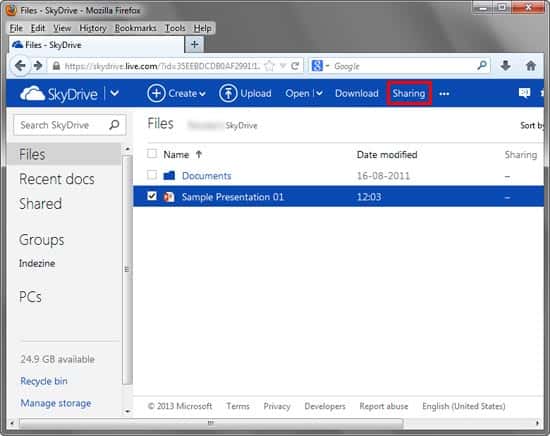Open PCs in the sidebar
This screenshot has width=550, height=436.
pyautogui.click(x=30, y=297)
